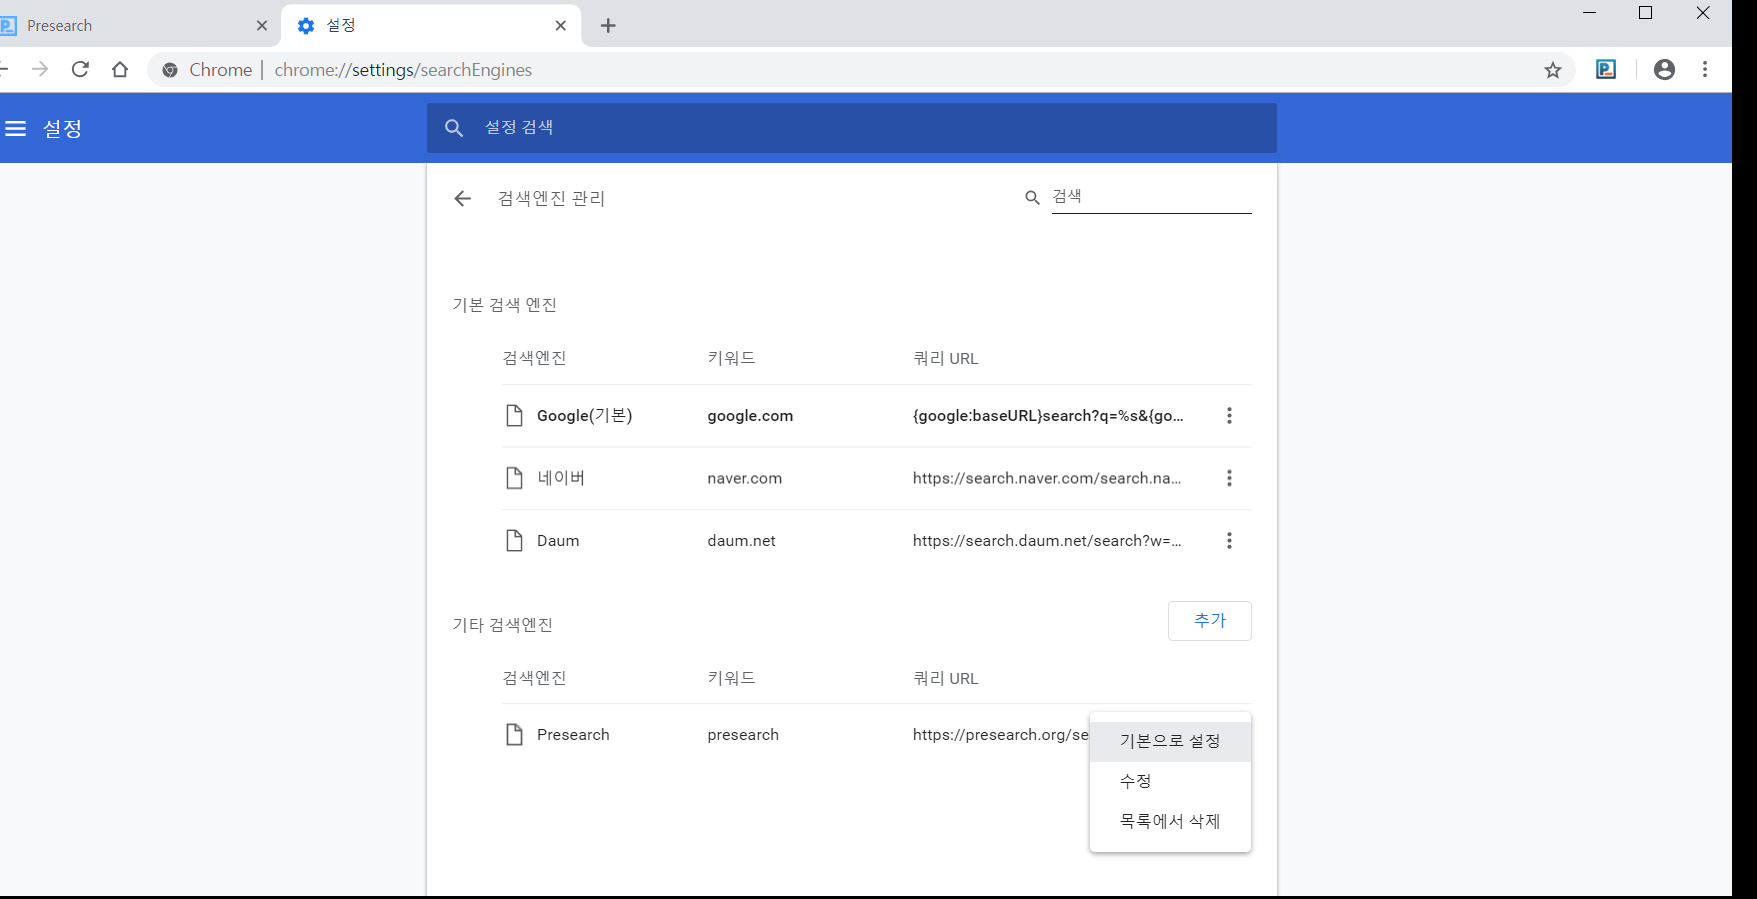The height and width of the screenshot is (899, 1757).
Task: Close the Presearch tab
Action: (262, 26)
